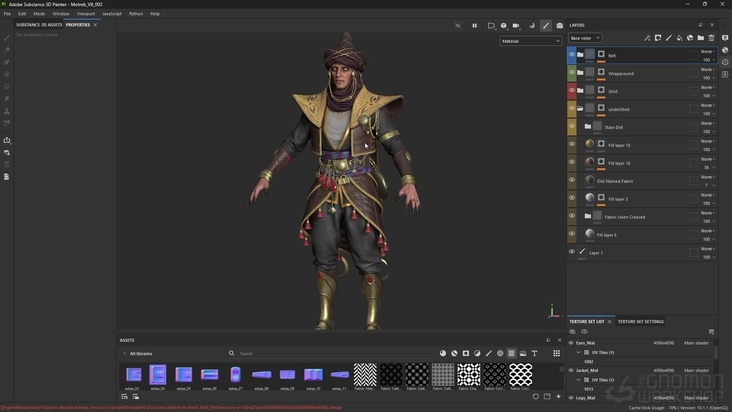732x412 pixels.
Task: Click the plus icon in Assets footer
Action: (558, 397)
